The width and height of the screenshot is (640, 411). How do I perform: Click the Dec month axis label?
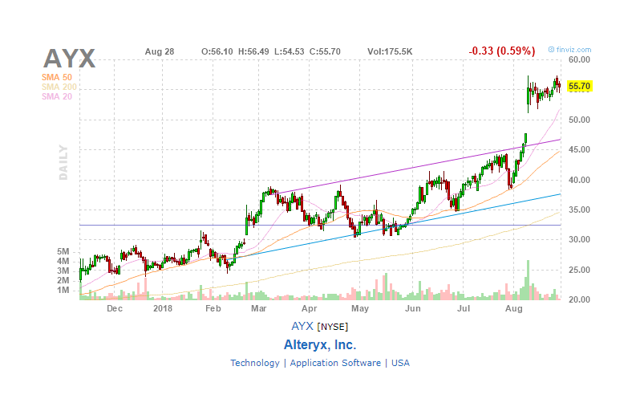114,309
